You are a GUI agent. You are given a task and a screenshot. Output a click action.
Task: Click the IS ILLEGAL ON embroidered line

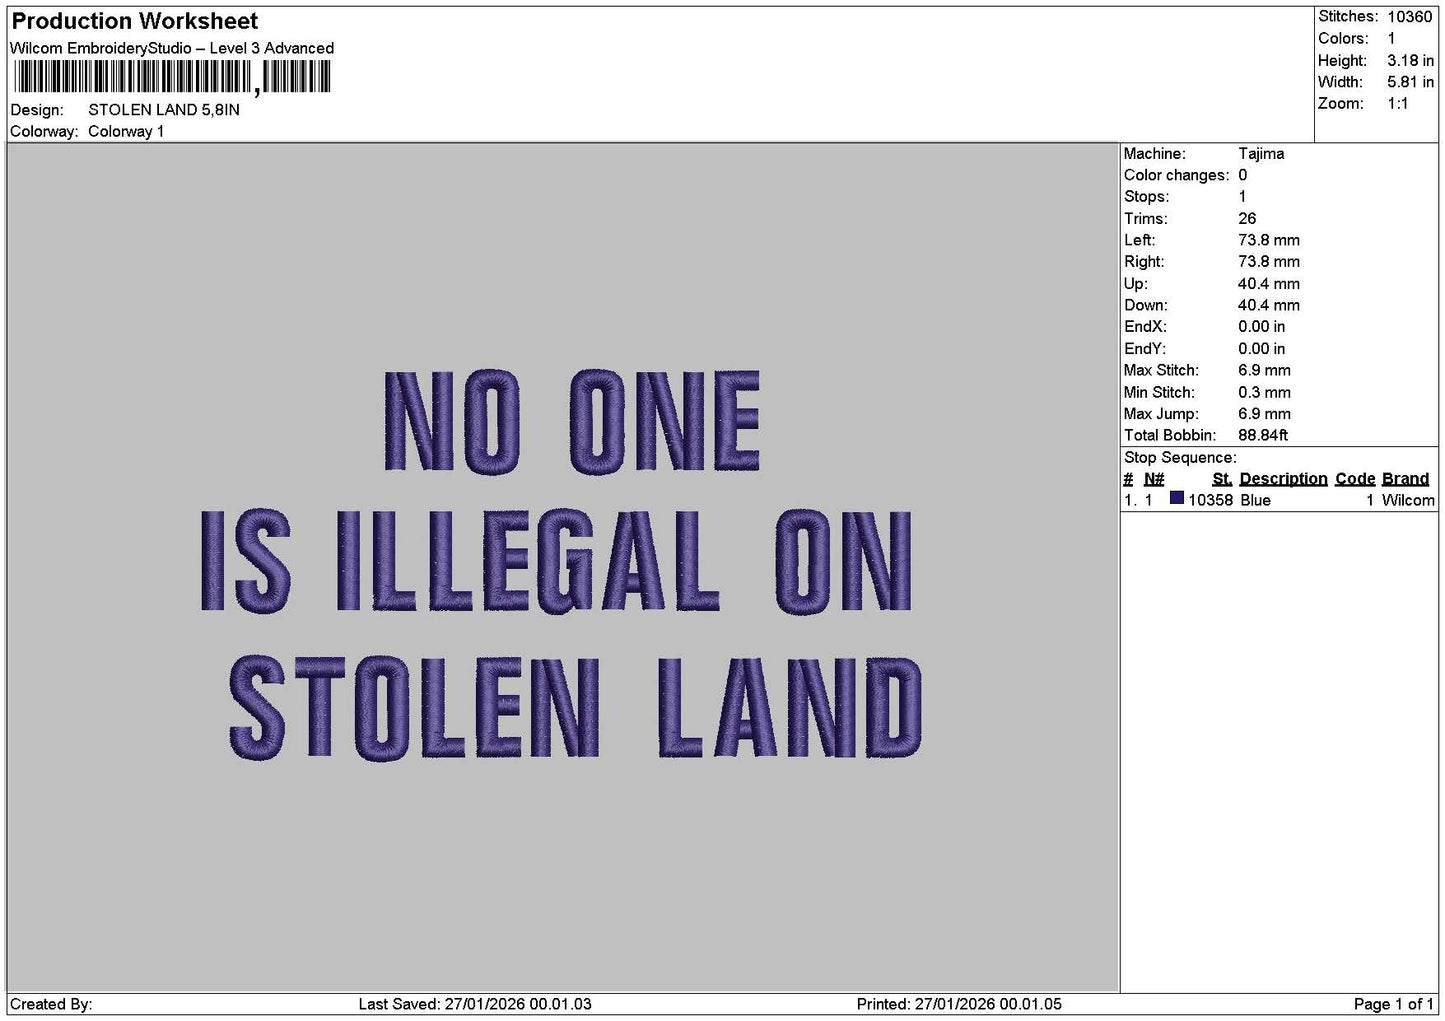click(557, 562)
